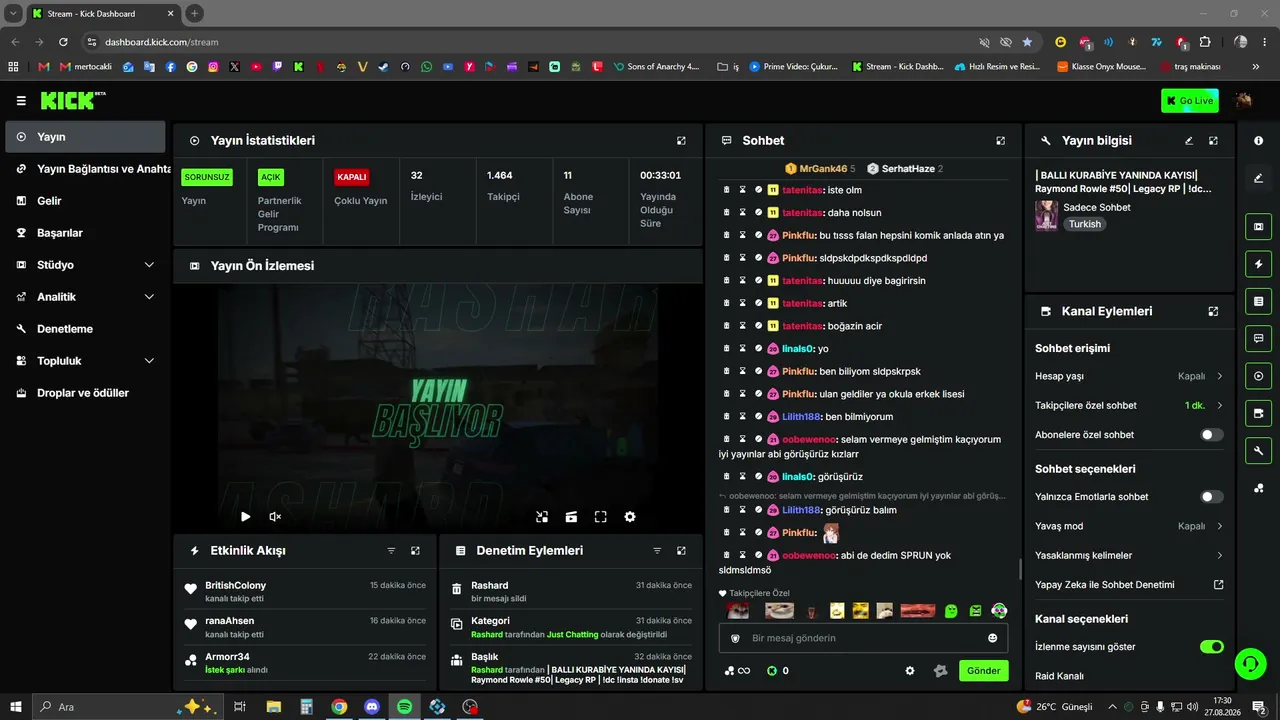1280x720 pixels.
Task: Expand the Stüdyo sidebar section
Action: point(85,265)
